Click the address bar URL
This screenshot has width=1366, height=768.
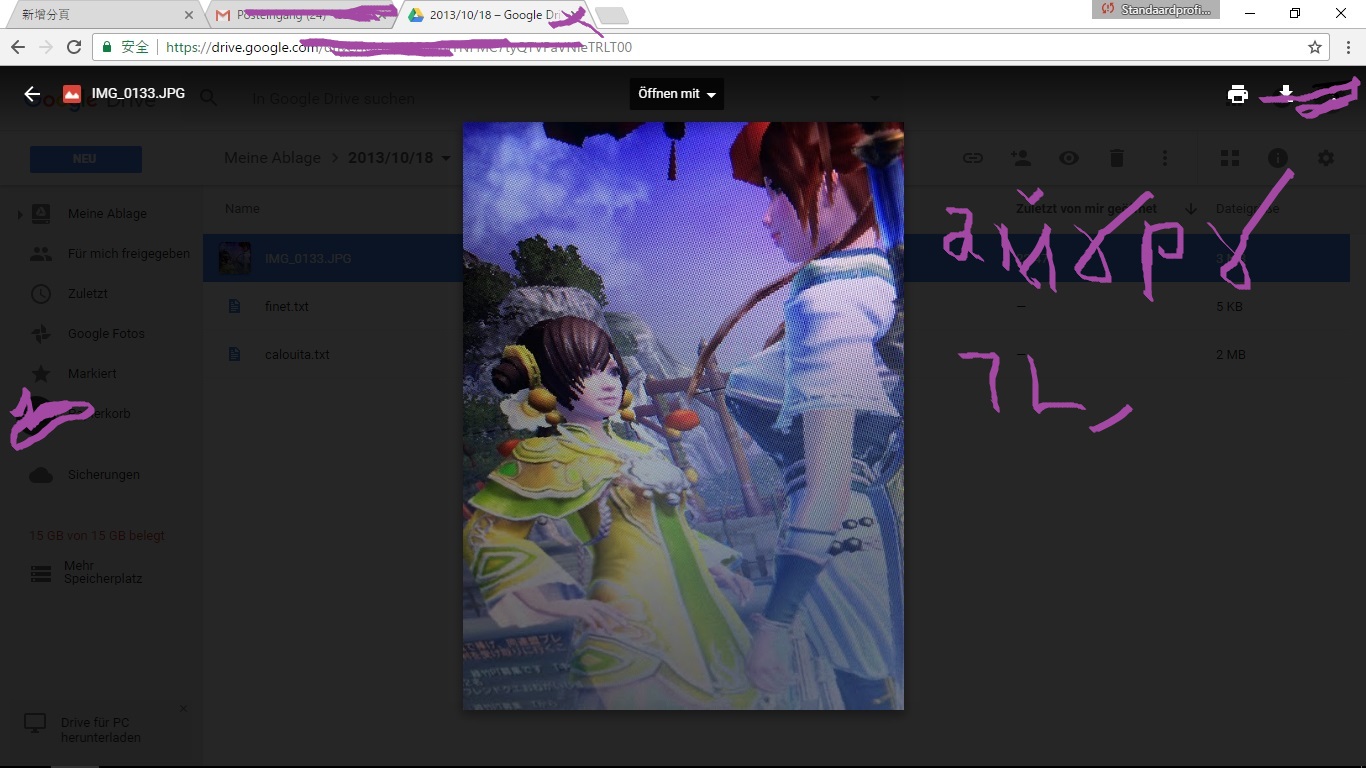point(398,47)
